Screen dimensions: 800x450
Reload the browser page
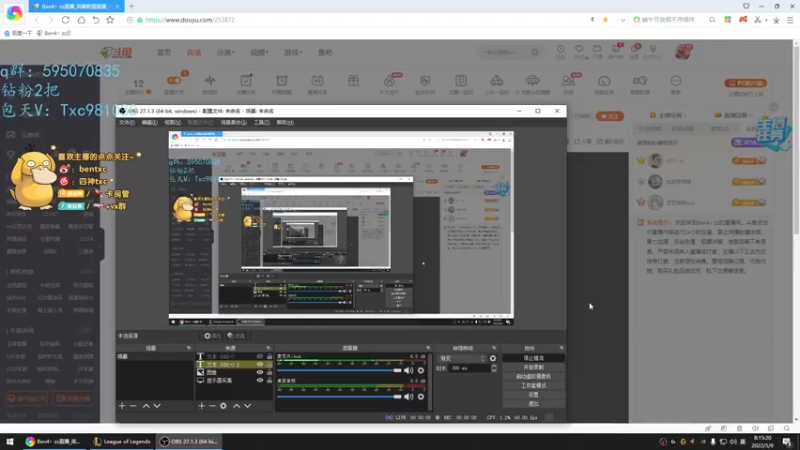[x=66, y=20]
